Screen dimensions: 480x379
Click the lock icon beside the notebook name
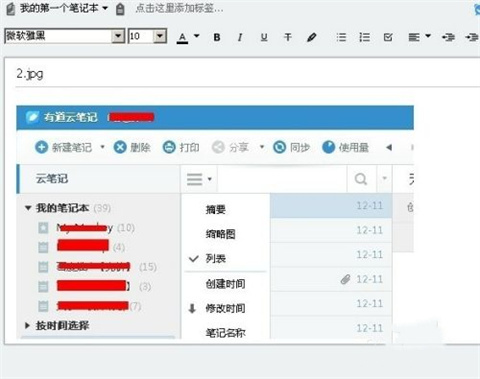[120, 9]
